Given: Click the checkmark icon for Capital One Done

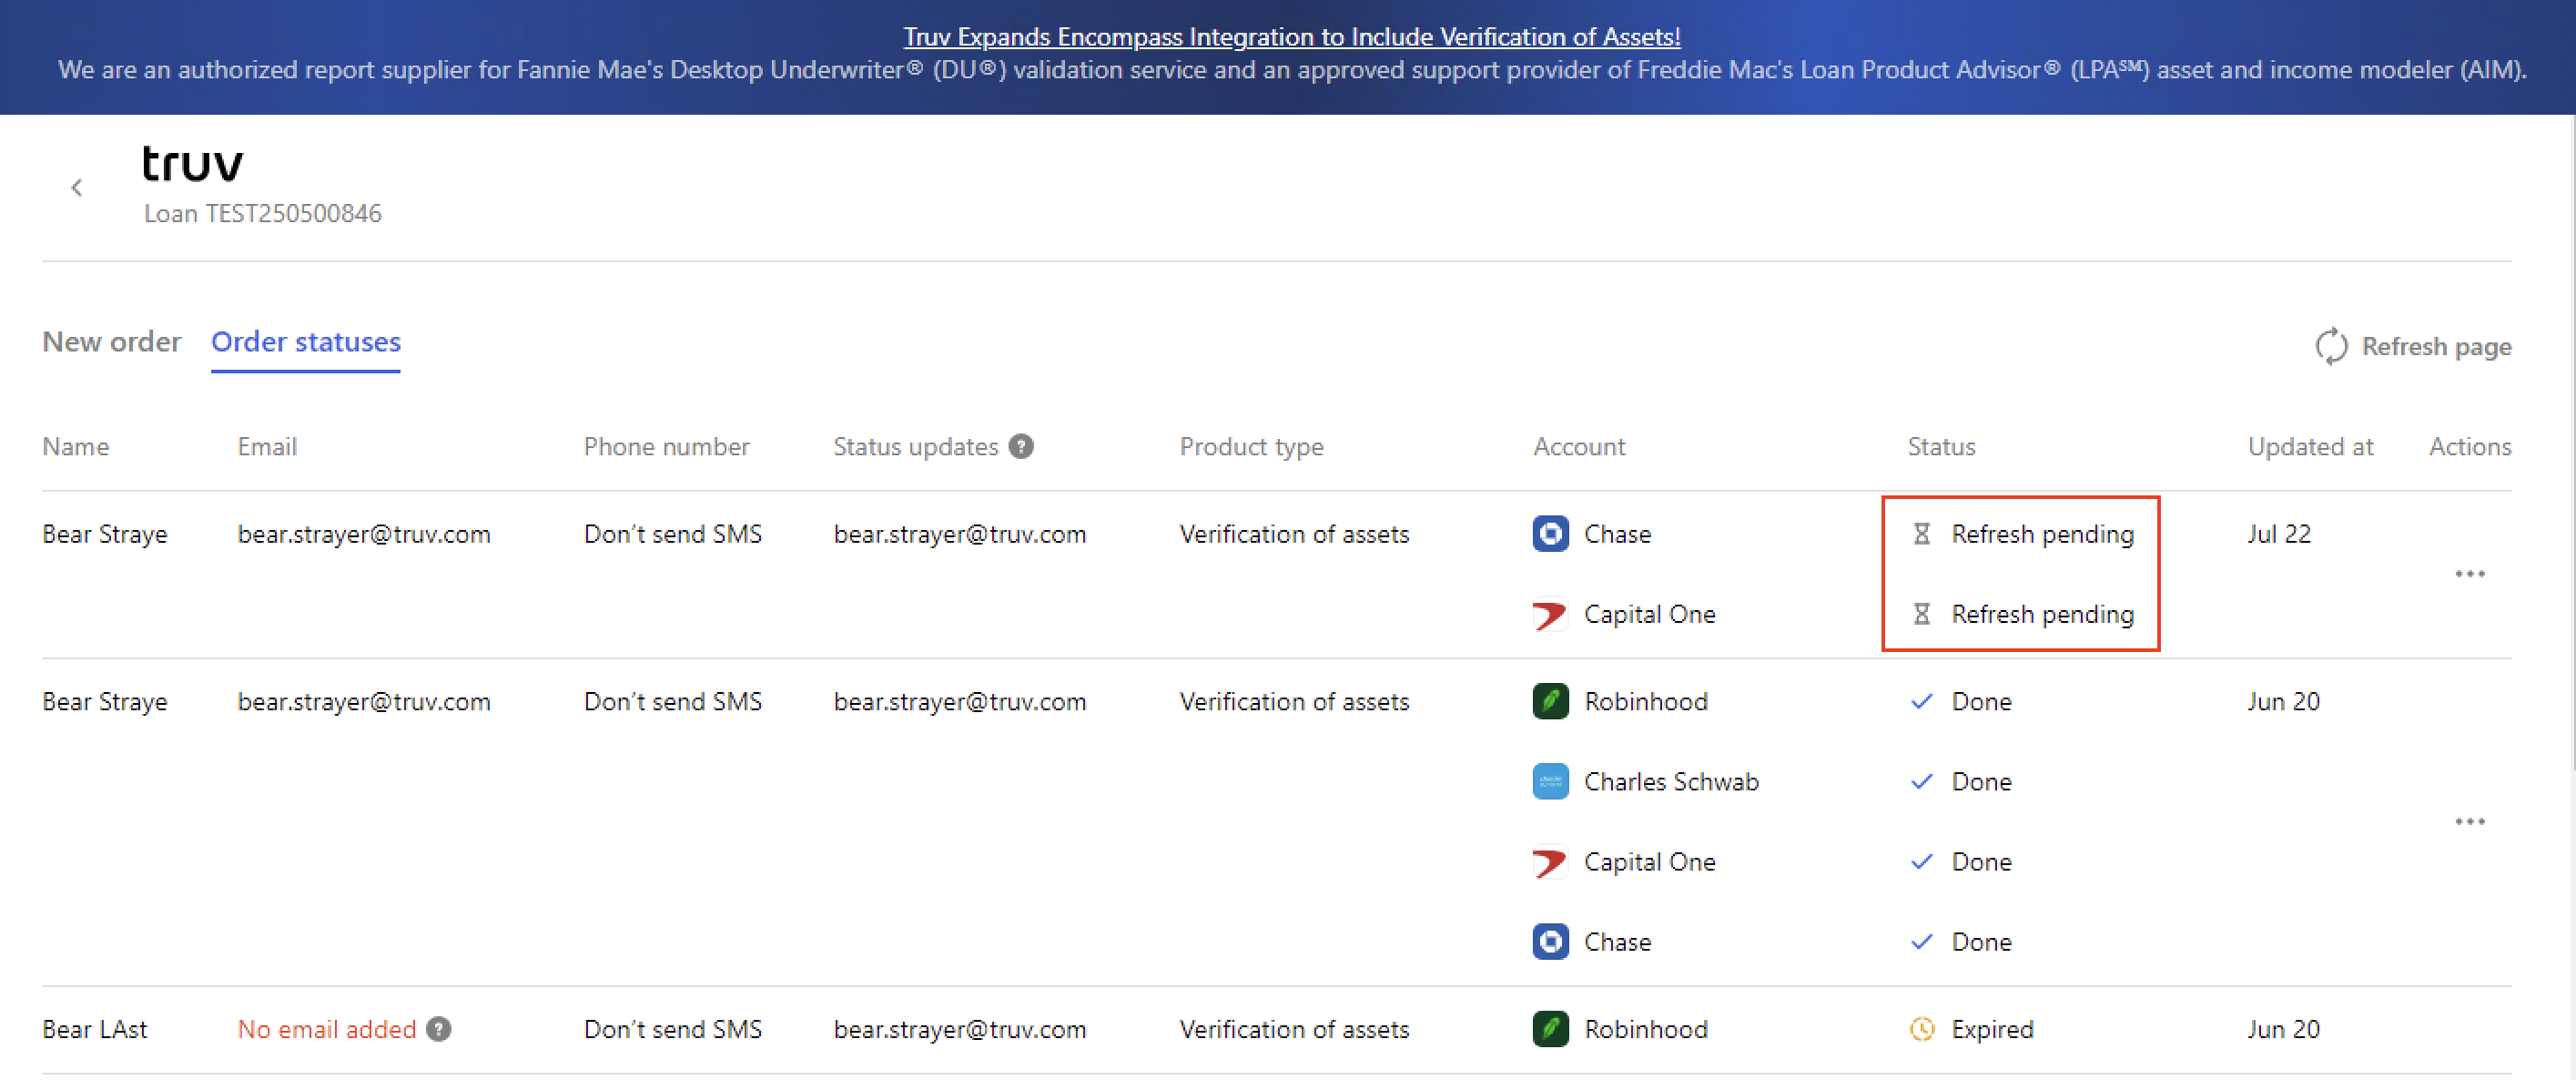Looking at the screenshot, I should pyautogui.click(x=1921, y=862).
